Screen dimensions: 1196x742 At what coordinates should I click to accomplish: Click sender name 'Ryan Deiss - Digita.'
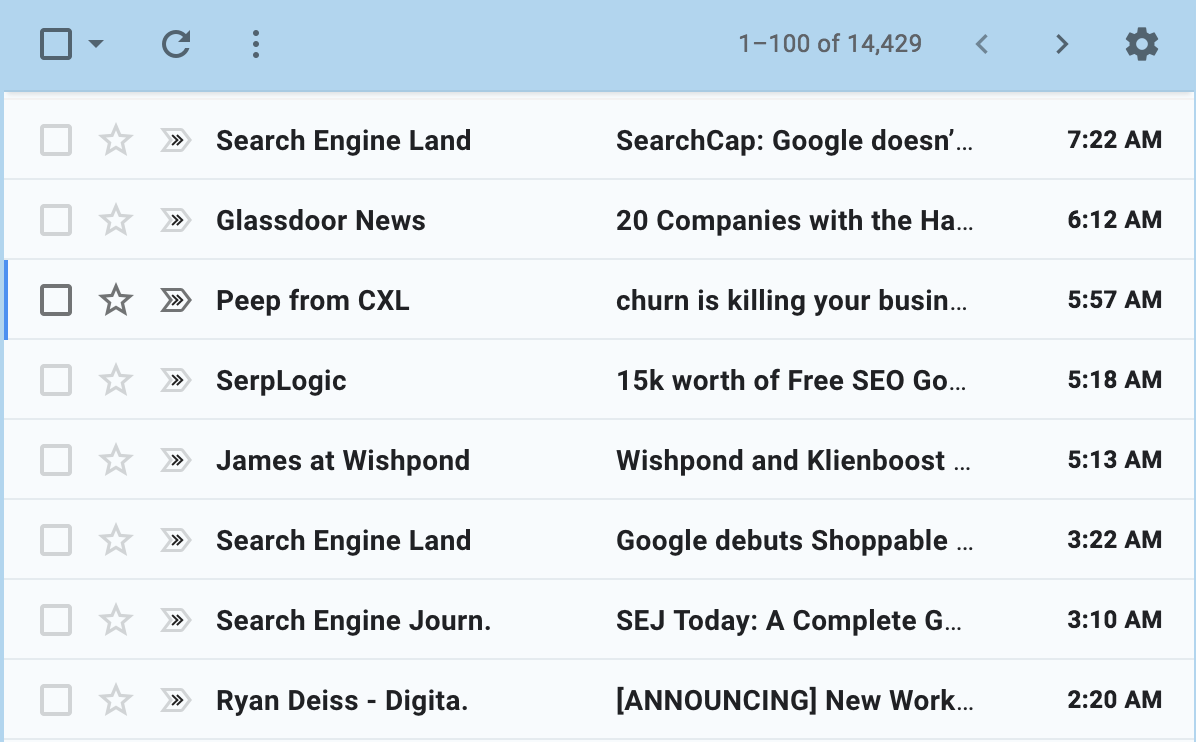(x=342, y=701)
